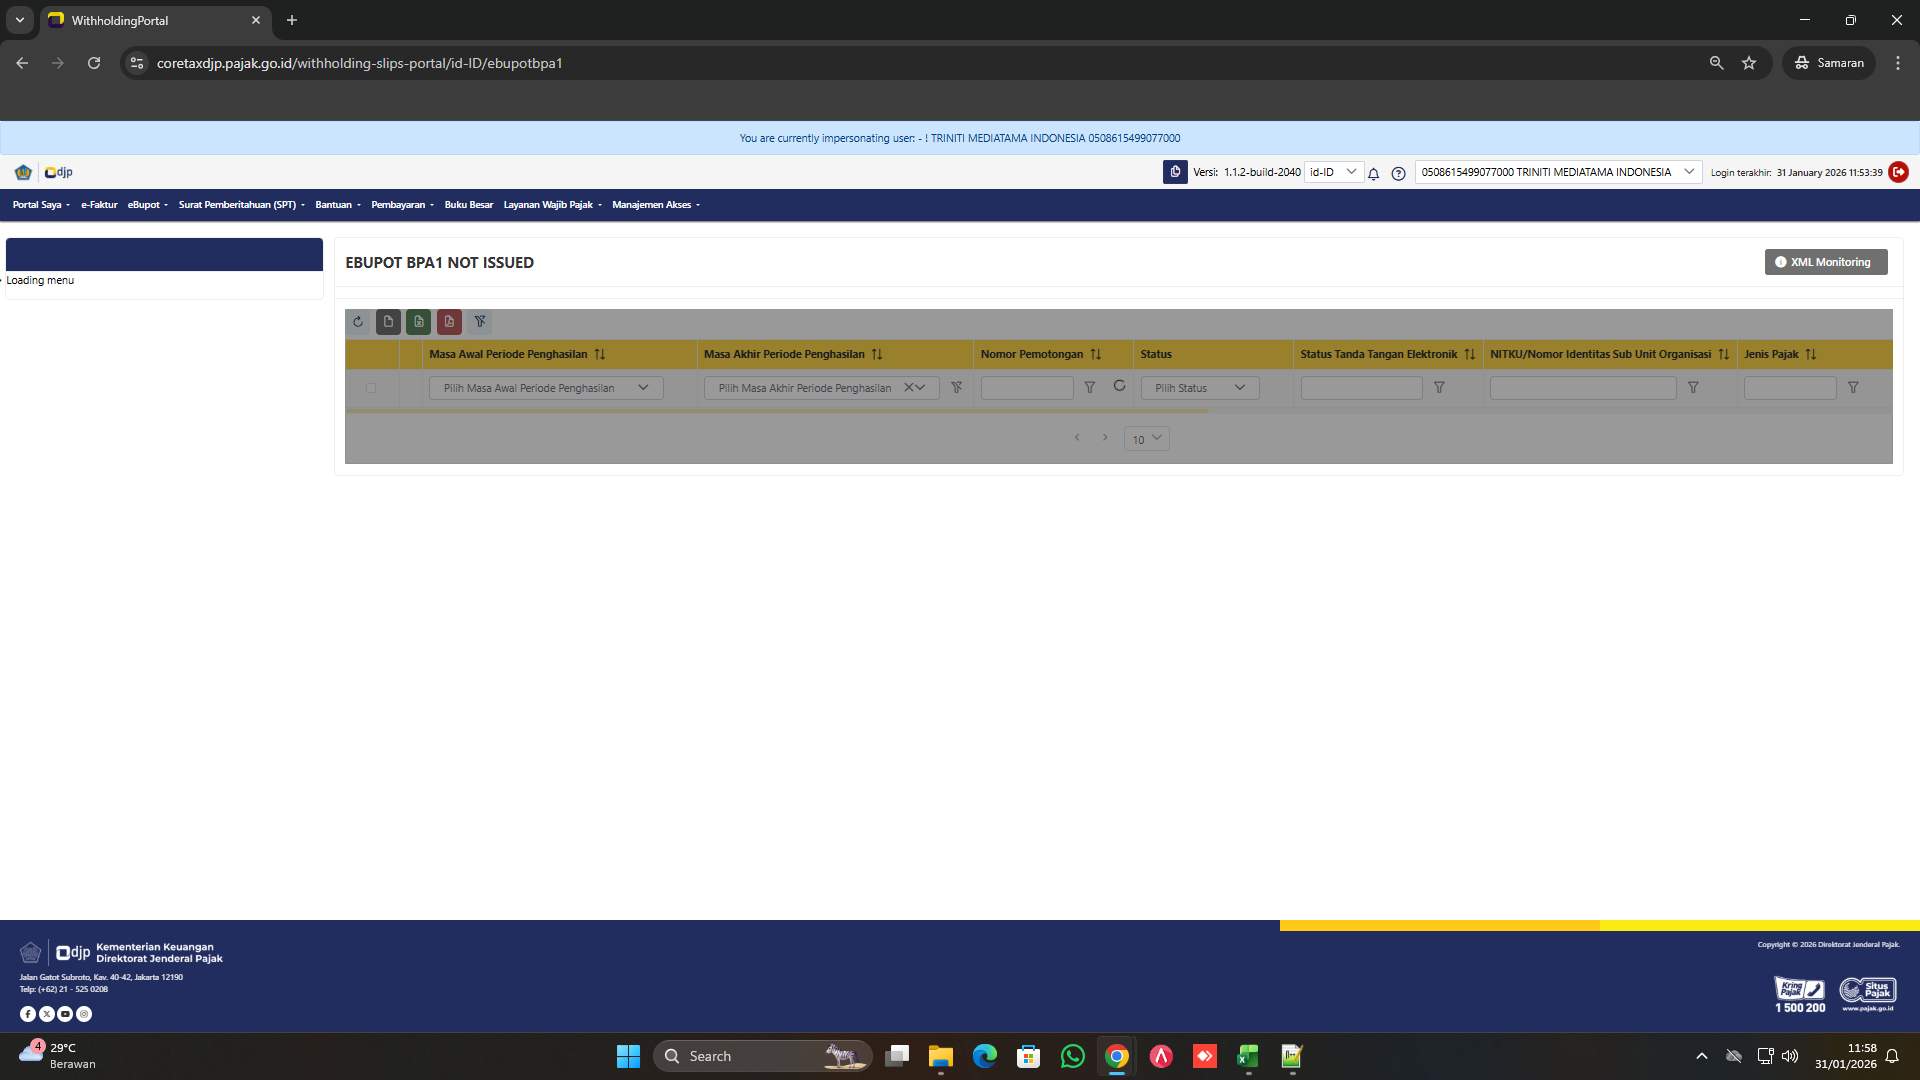Log out via the red logout icon
Image resolution: width=1920 pixels, height=1080 pixels.
1899,172
